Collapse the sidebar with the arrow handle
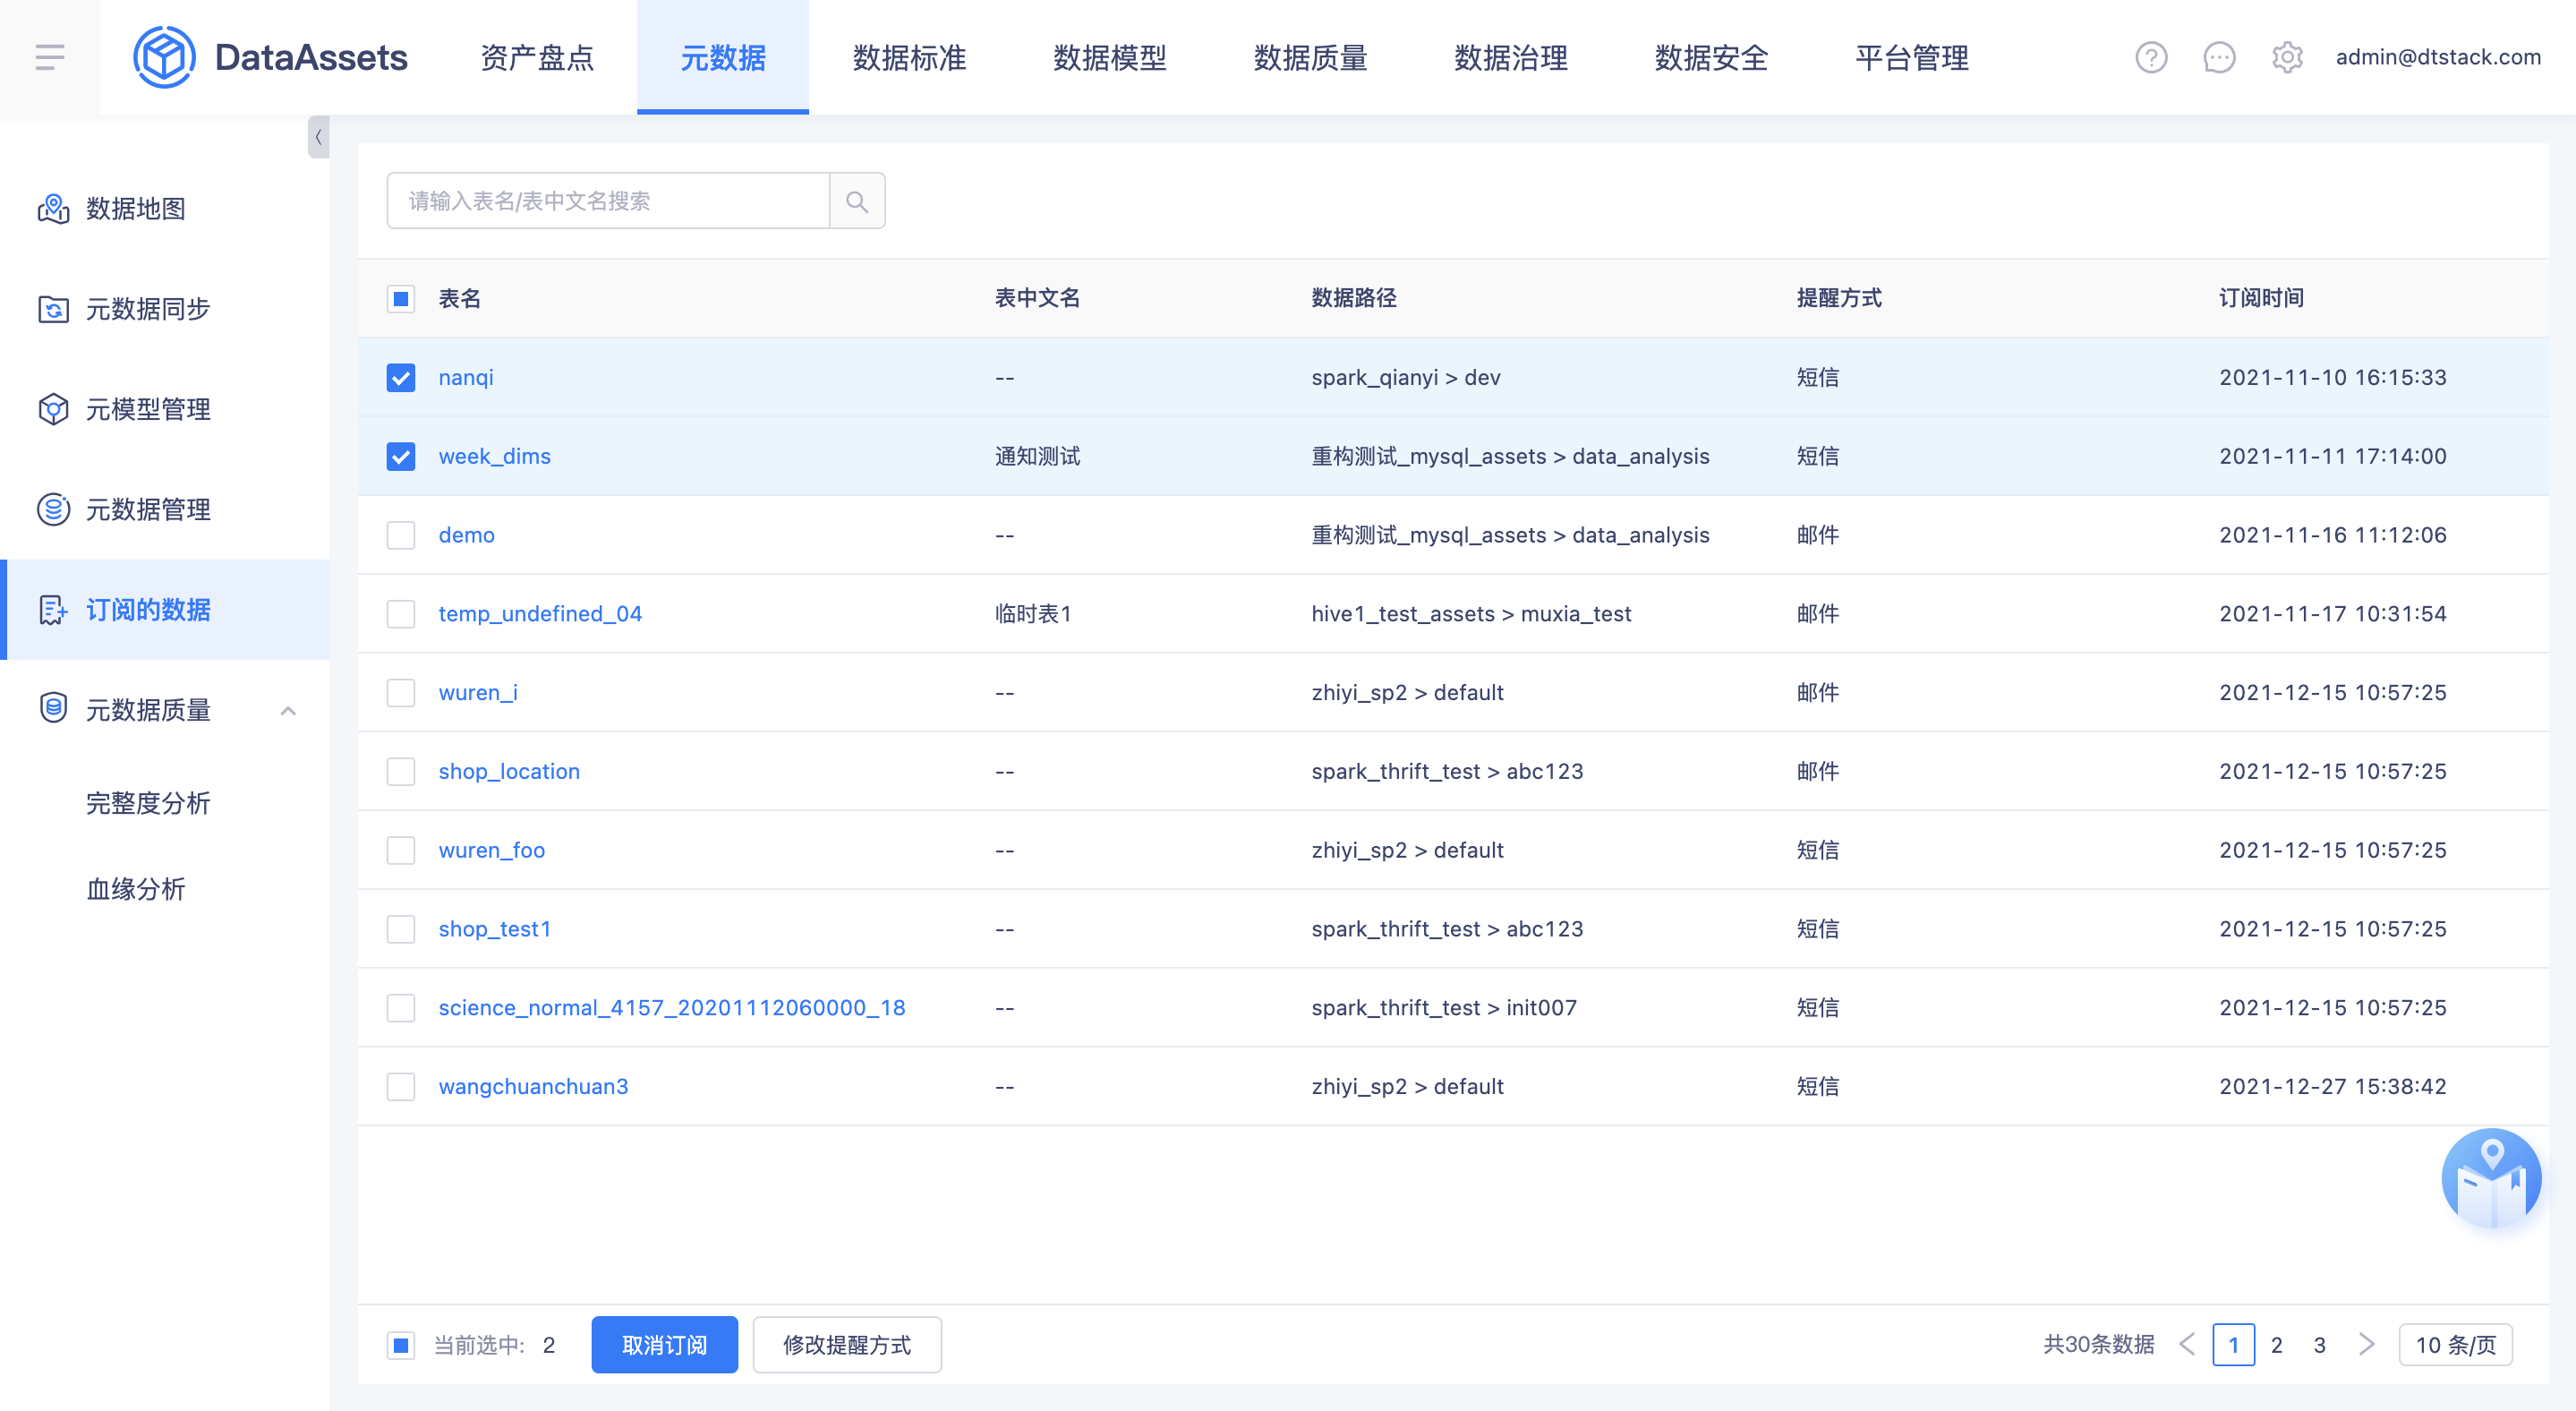Image resolution: width=2576 pixels, height=1411 pixels. 318,137
